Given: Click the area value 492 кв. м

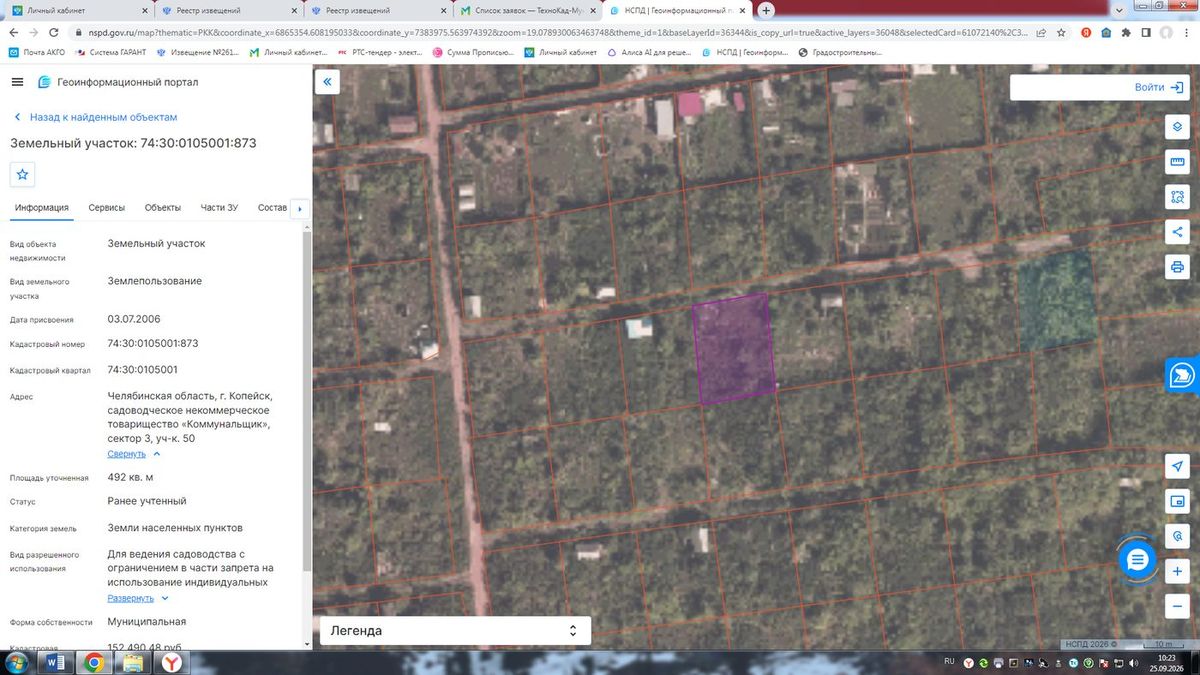Looking at the screenshot, I should (x=130, y=477).
